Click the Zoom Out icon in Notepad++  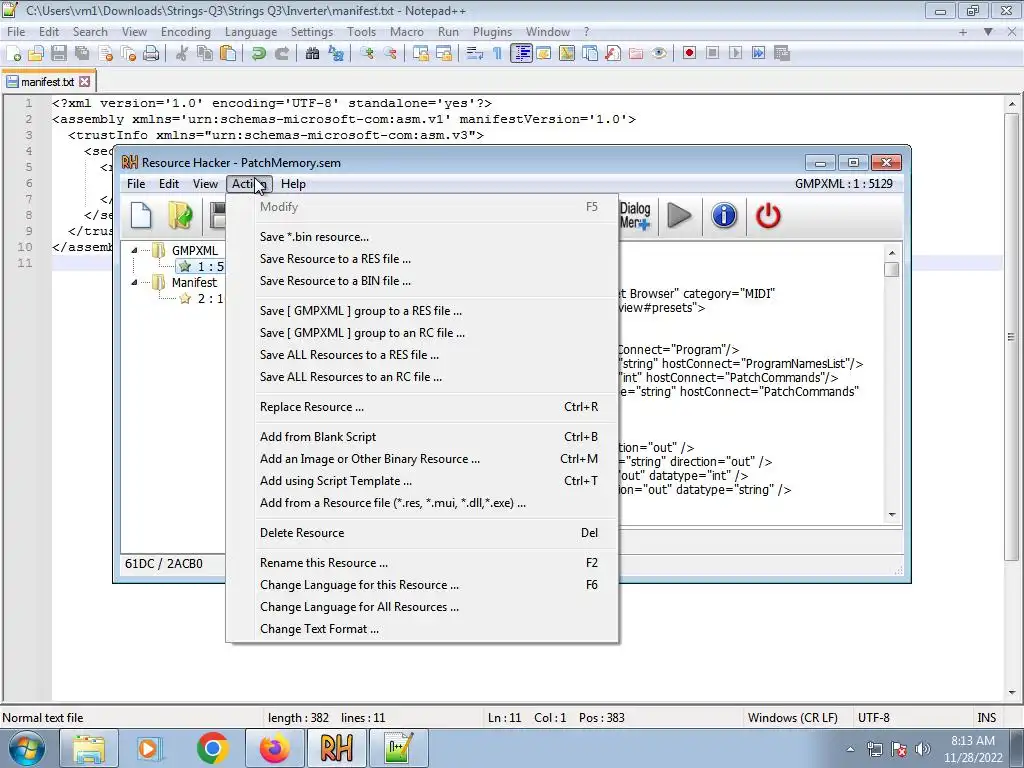click(390, 54)
